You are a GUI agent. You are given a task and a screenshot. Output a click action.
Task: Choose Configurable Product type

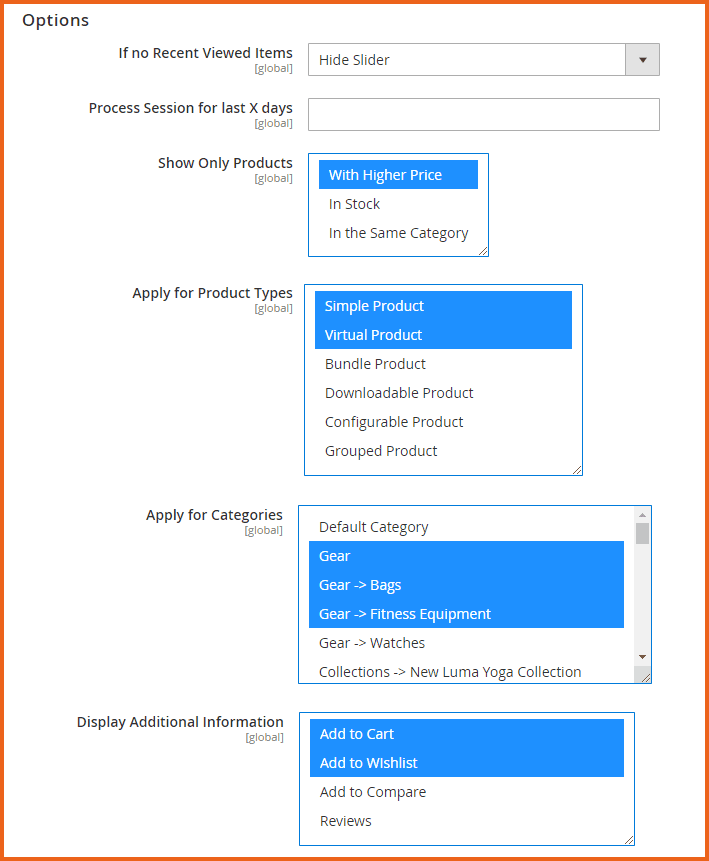click(x=394, y=422)
